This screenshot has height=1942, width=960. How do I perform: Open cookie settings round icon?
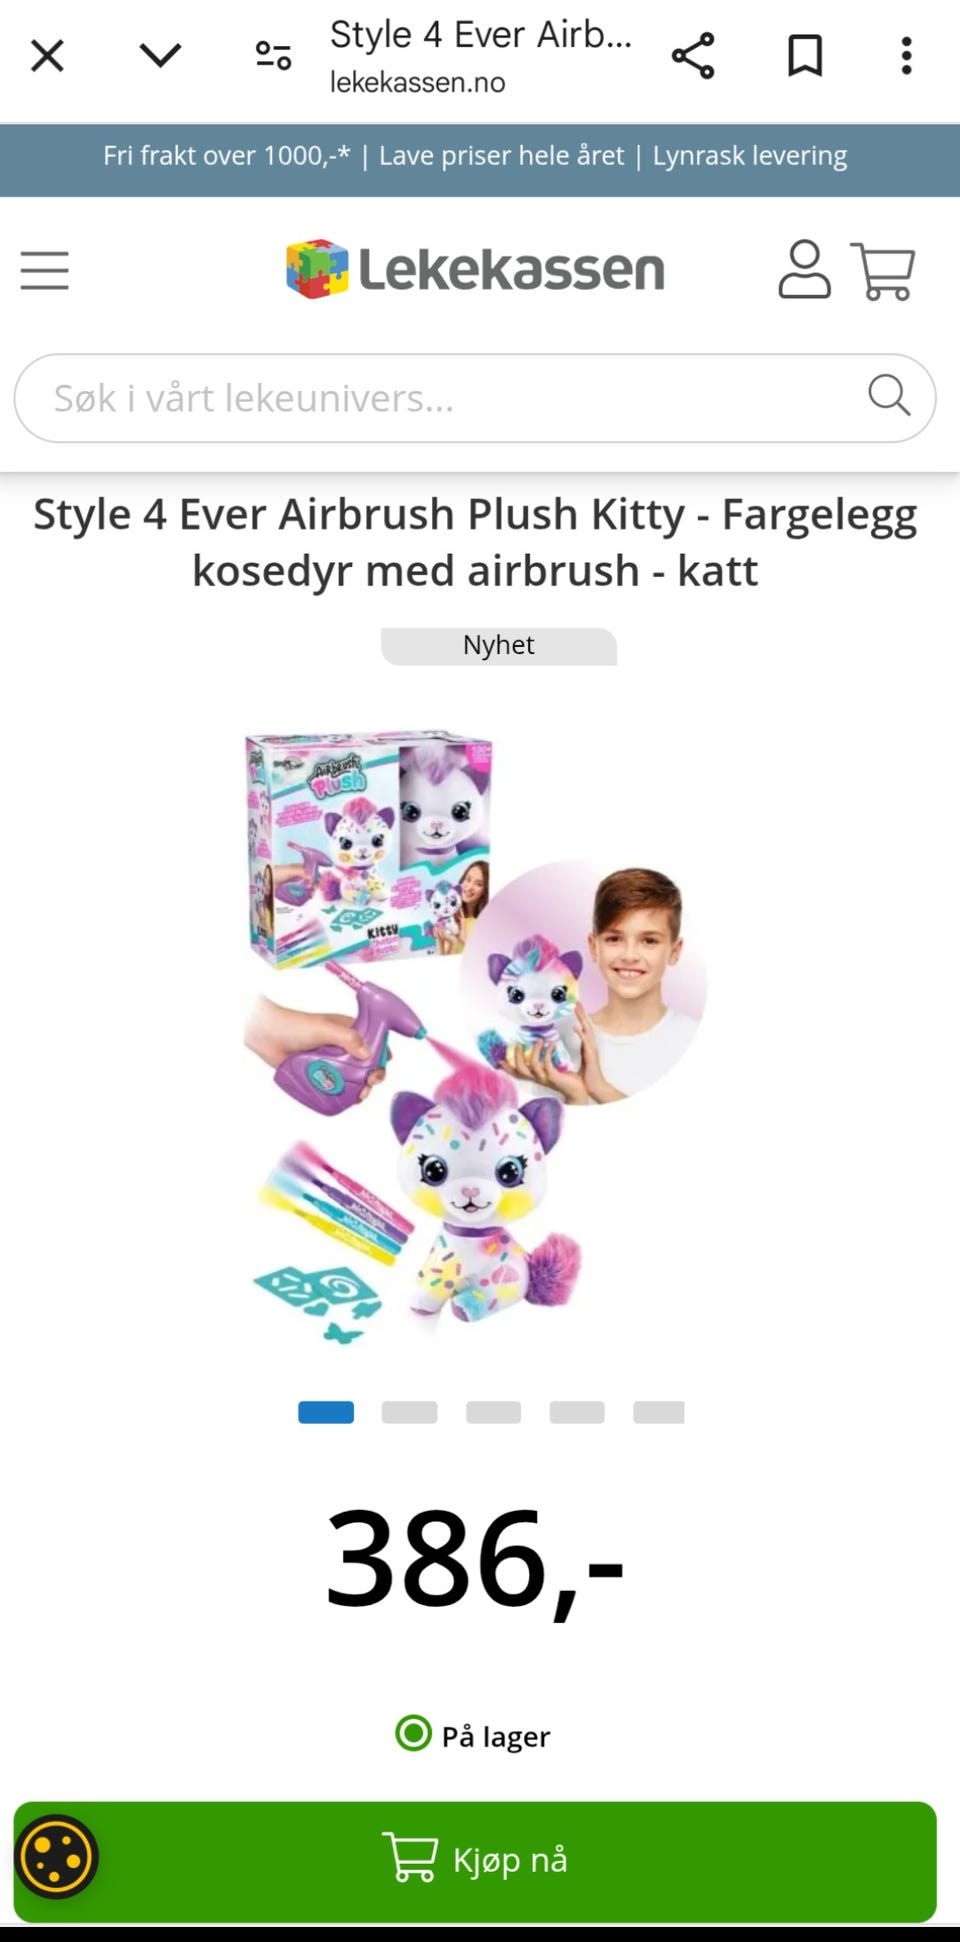pyautogui.click(x=56, y=1857)
